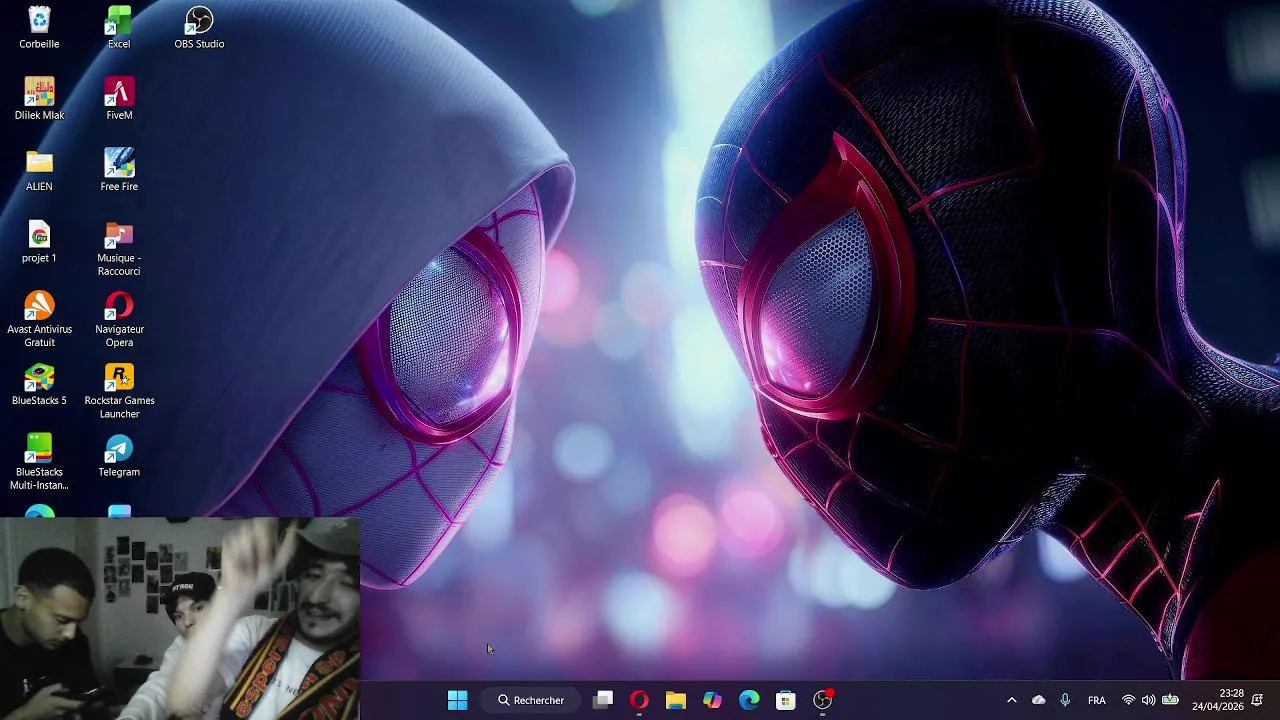The width and height of the screenshot is (1280, 720).
Task: Open Opera from the taskbar
Action: point(639,700)
